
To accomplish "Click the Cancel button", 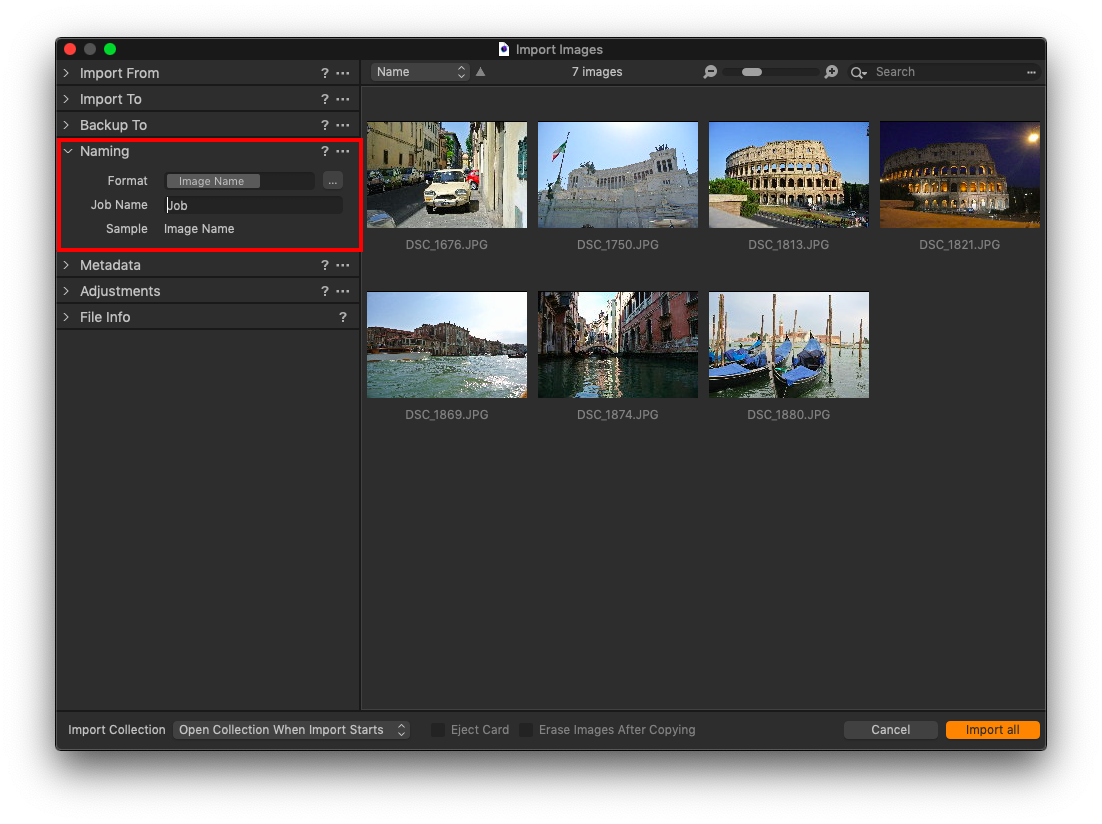I will (890, 730).
